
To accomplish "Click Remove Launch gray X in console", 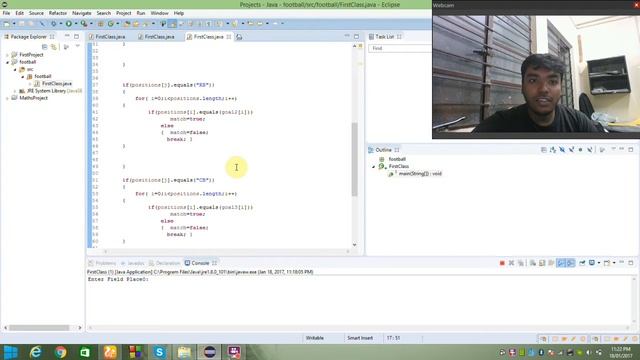I will pos(511,263).
